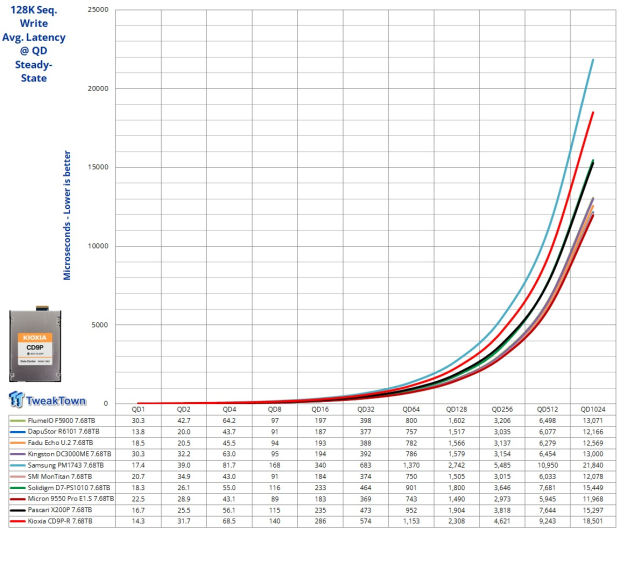Click the QD256 column header

tap(502, 409)
